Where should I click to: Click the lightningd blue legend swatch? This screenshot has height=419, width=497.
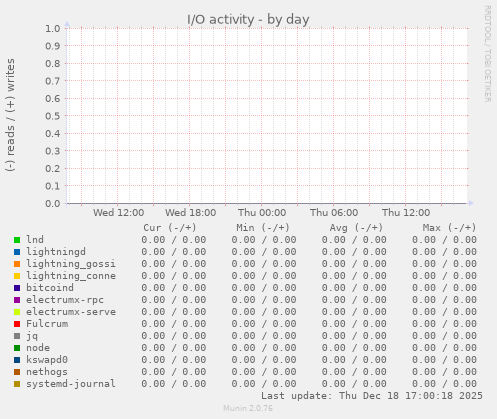[x=17, y=252]
